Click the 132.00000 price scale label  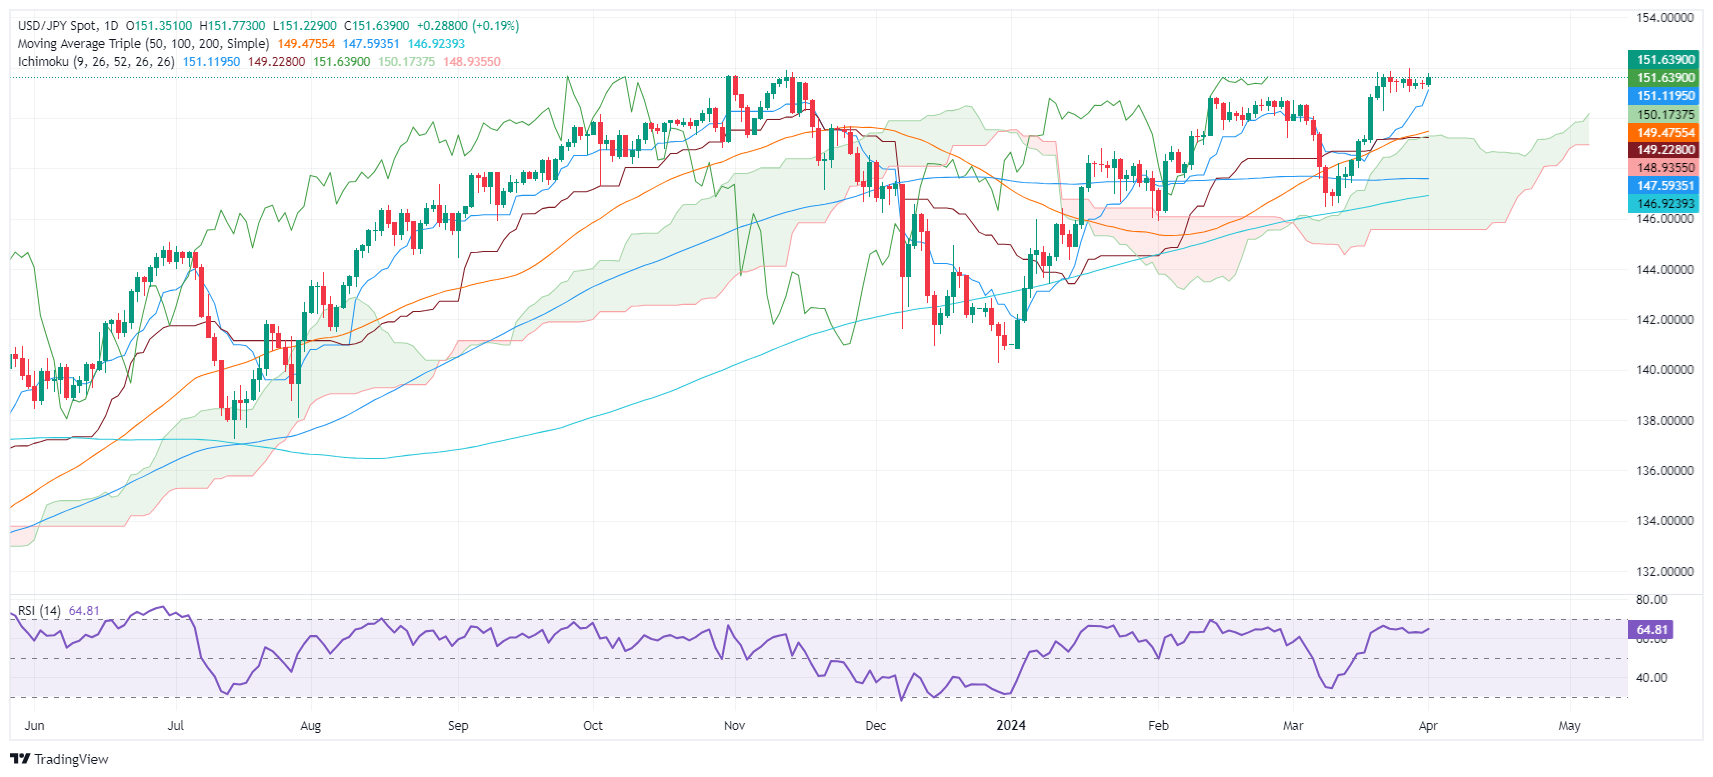1665,571
